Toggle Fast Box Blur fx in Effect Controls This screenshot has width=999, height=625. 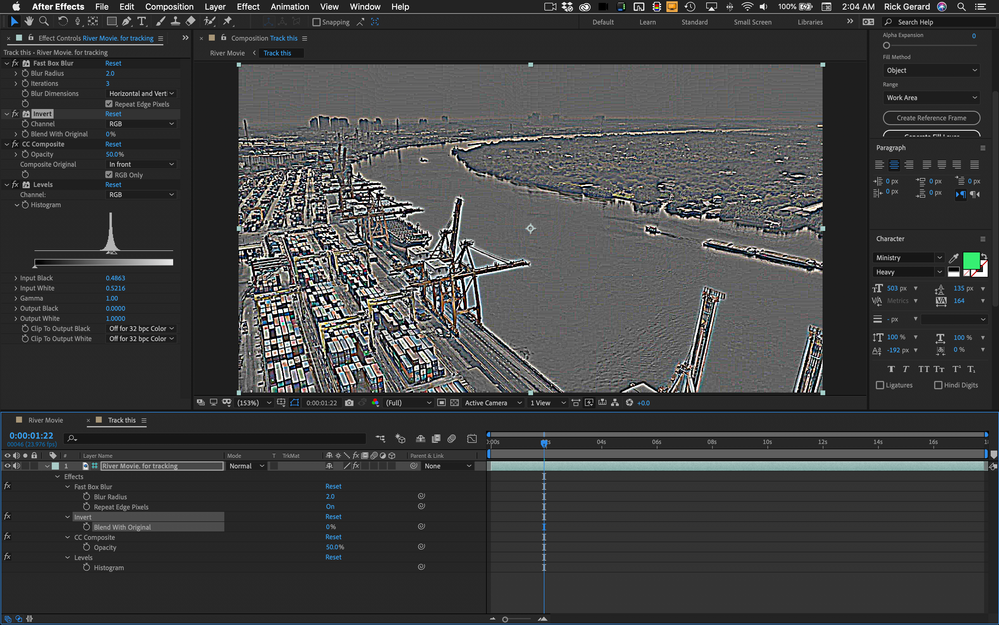click(x=15, y=63)
